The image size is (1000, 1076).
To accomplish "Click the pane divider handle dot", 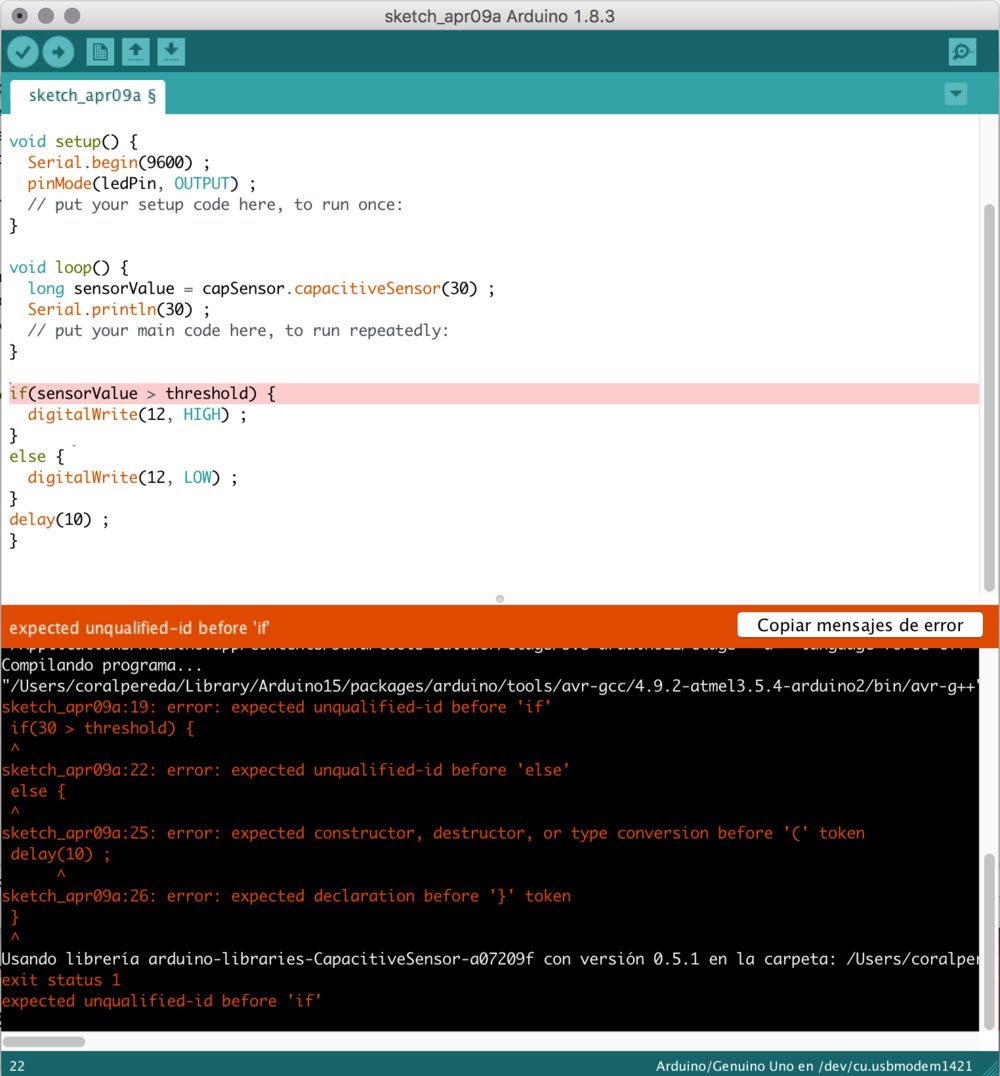I will click(x=500, y=599).
